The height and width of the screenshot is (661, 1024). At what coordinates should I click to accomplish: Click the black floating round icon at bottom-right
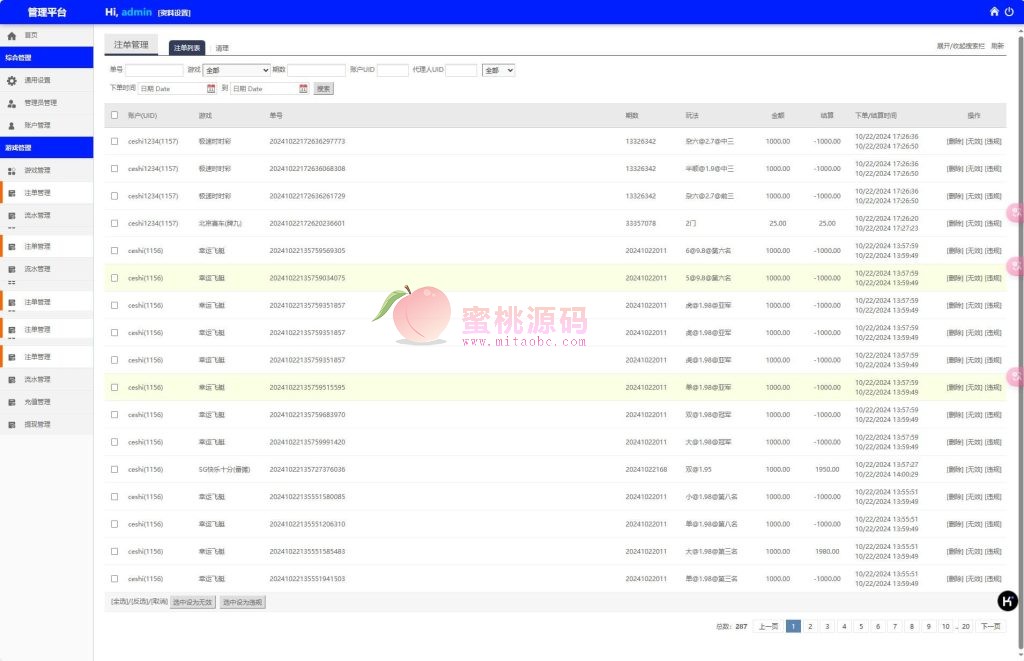point(1008,601)
